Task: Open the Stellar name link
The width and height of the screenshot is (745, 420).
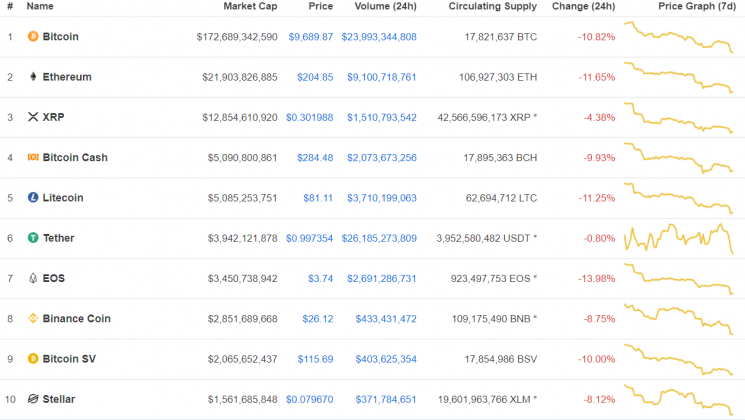Action: pos(59,399)
